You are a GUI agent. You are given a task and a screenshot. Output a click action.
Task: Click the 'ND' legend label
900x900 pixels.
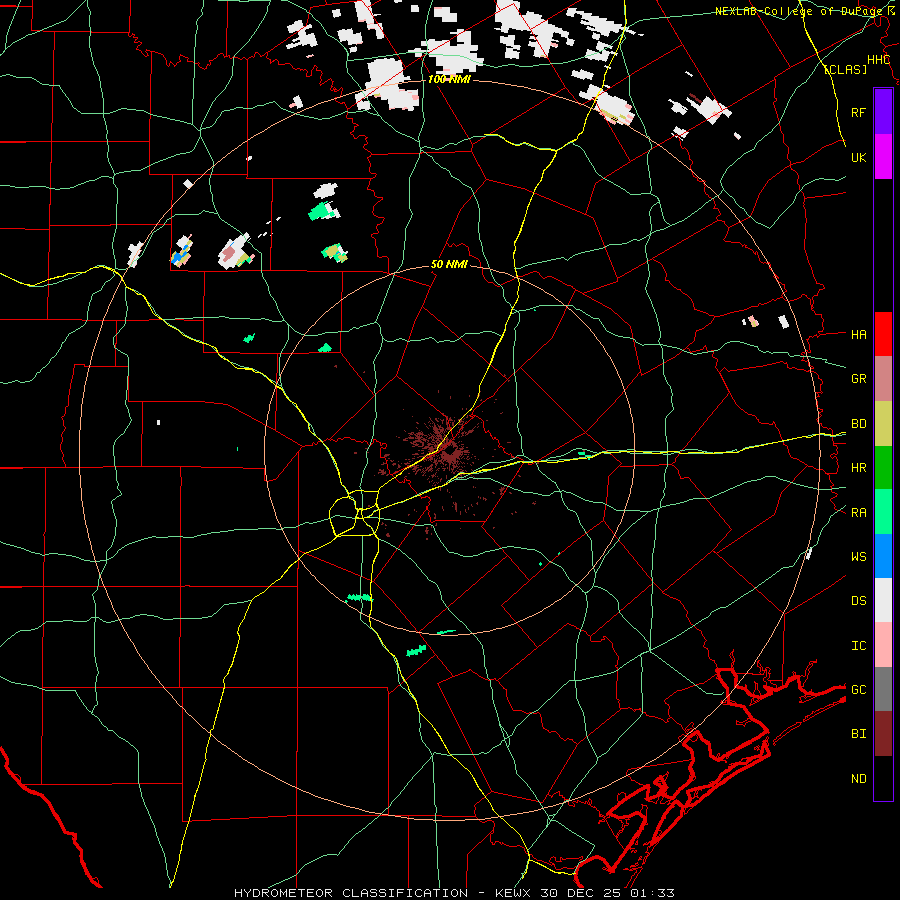[x=858, y=778]
